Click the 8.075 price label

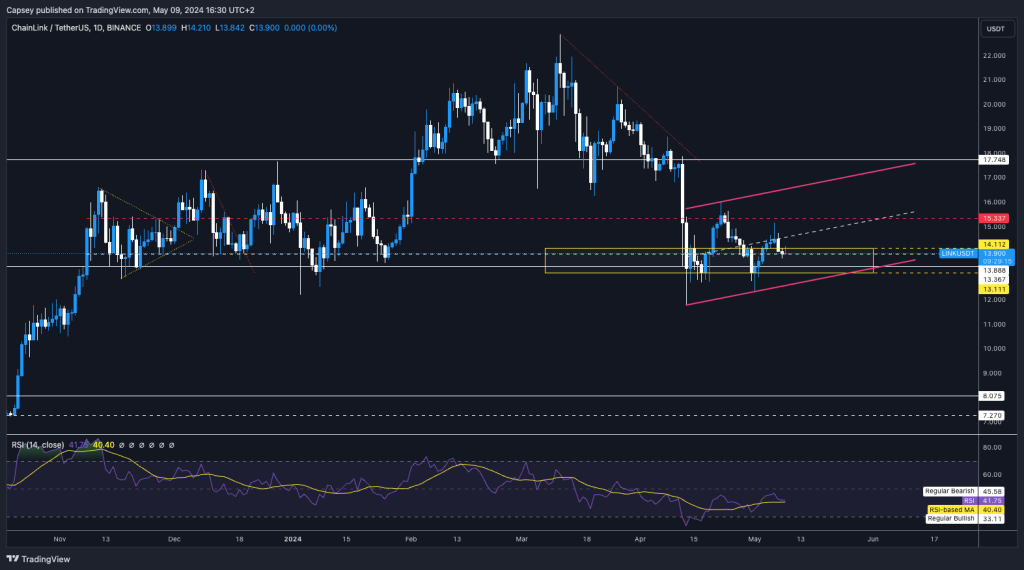992,396
